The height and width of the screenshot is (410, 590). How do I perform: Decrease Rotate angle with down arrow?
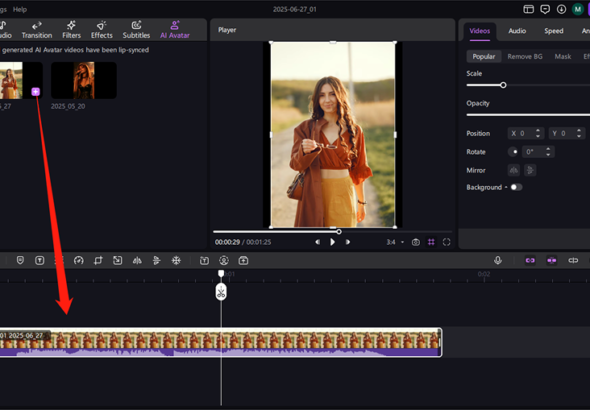click(548, 154)
